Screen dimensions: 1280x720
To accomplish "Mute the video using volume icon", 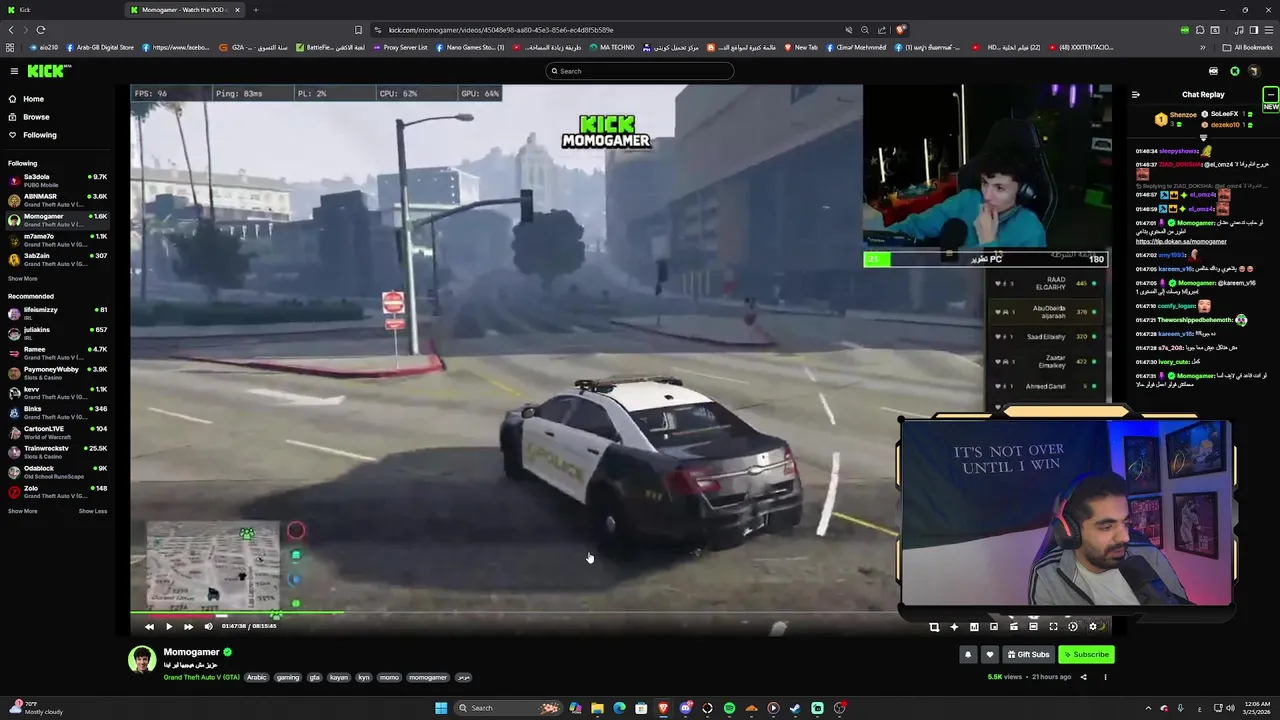I will pos(208,627).
